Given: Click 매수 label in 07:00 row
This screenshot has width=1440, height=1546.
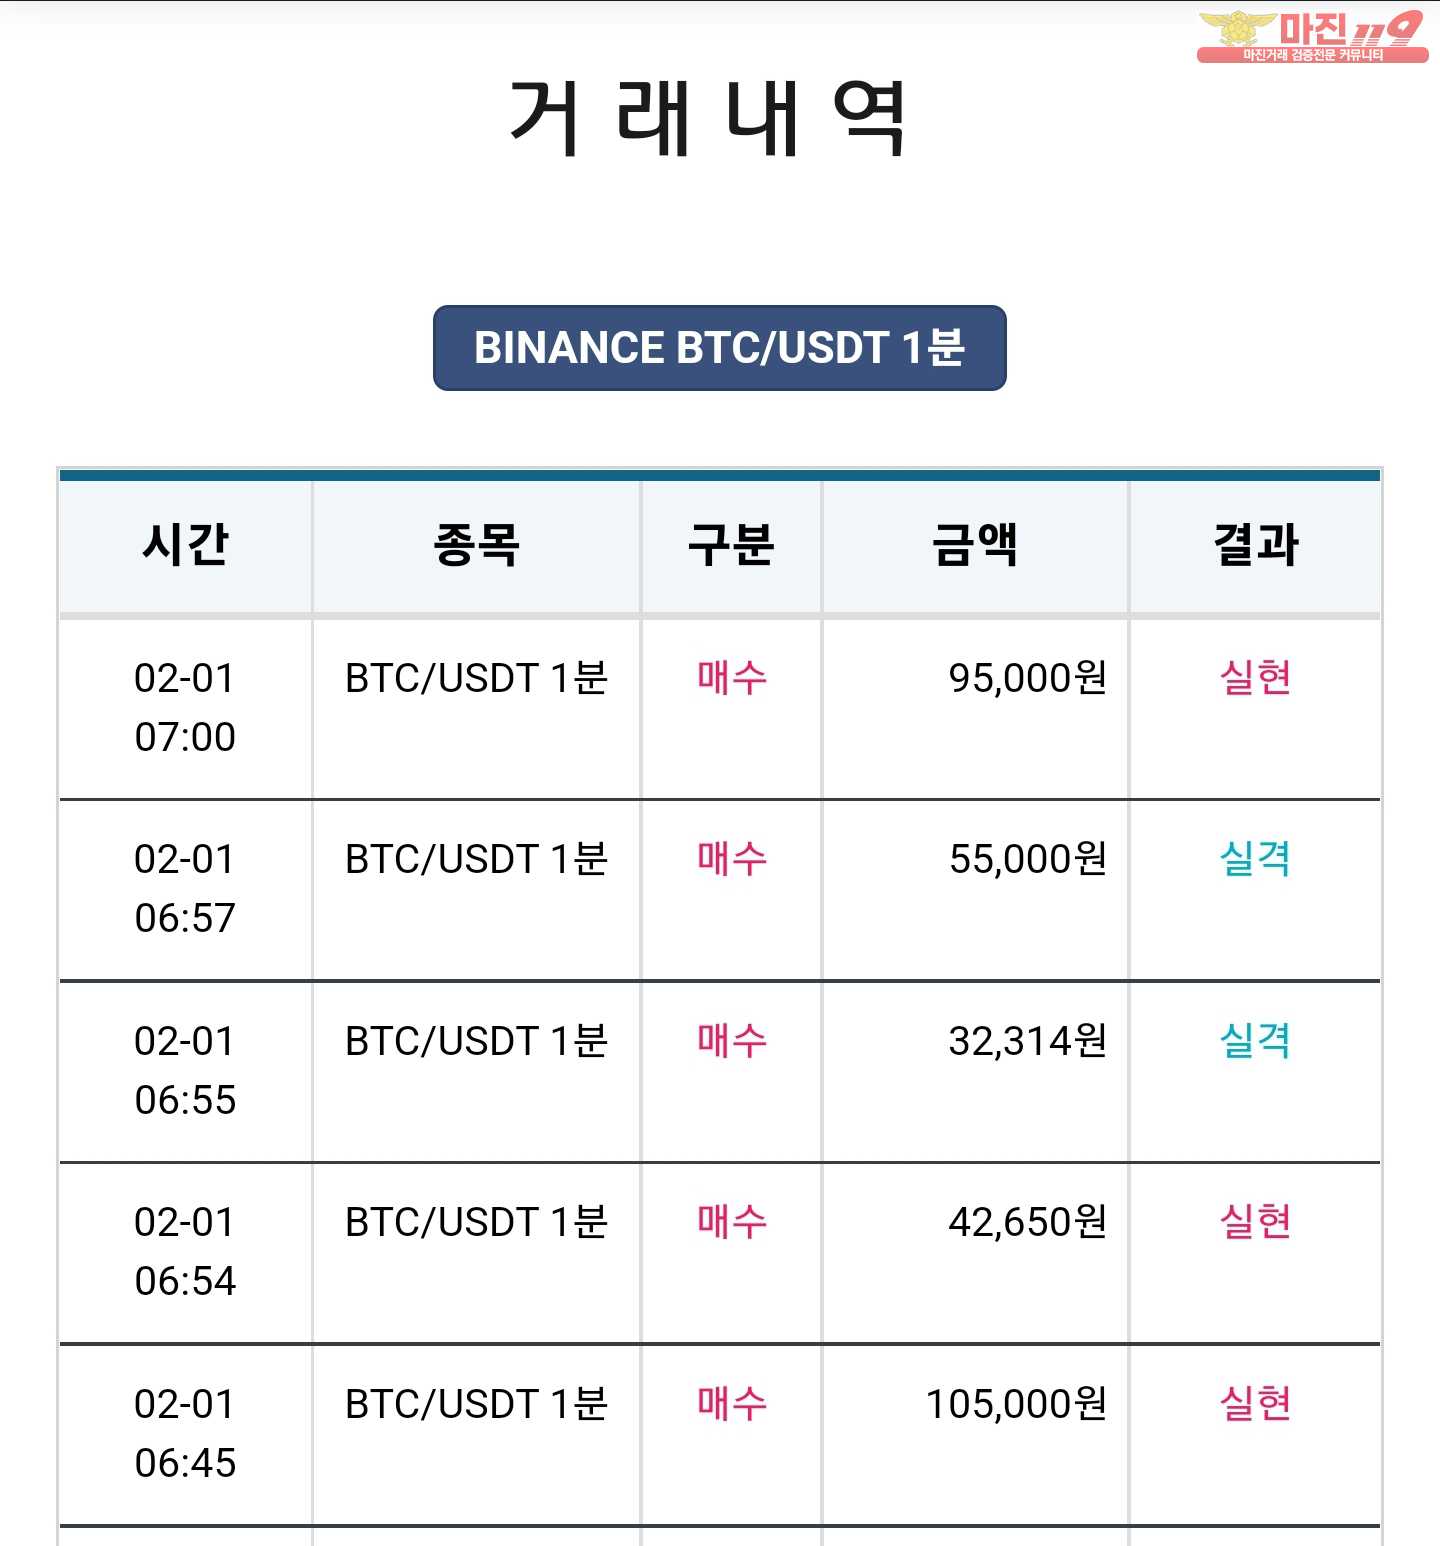Looking at the screenshot, I should (x=731, y=678).
